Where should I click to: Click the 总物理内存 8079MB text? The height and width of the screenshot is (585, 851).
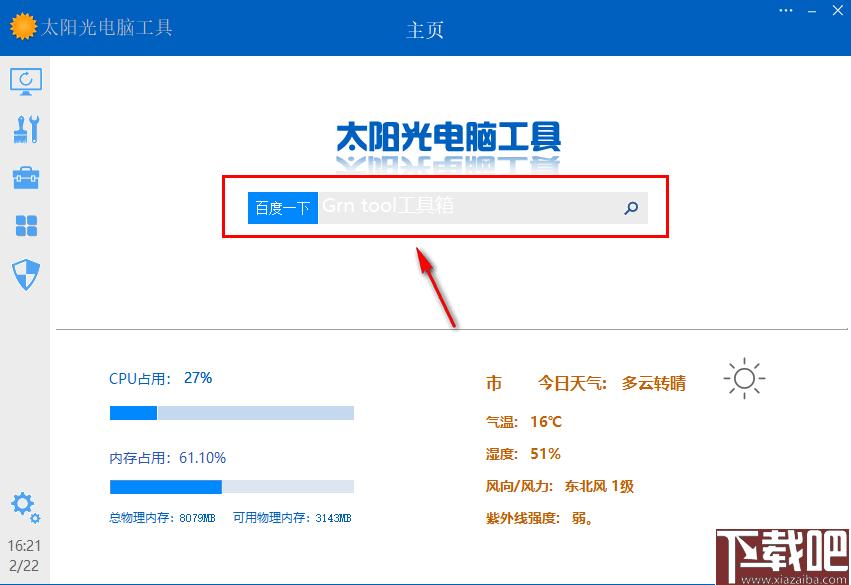(x=162, y=518)
